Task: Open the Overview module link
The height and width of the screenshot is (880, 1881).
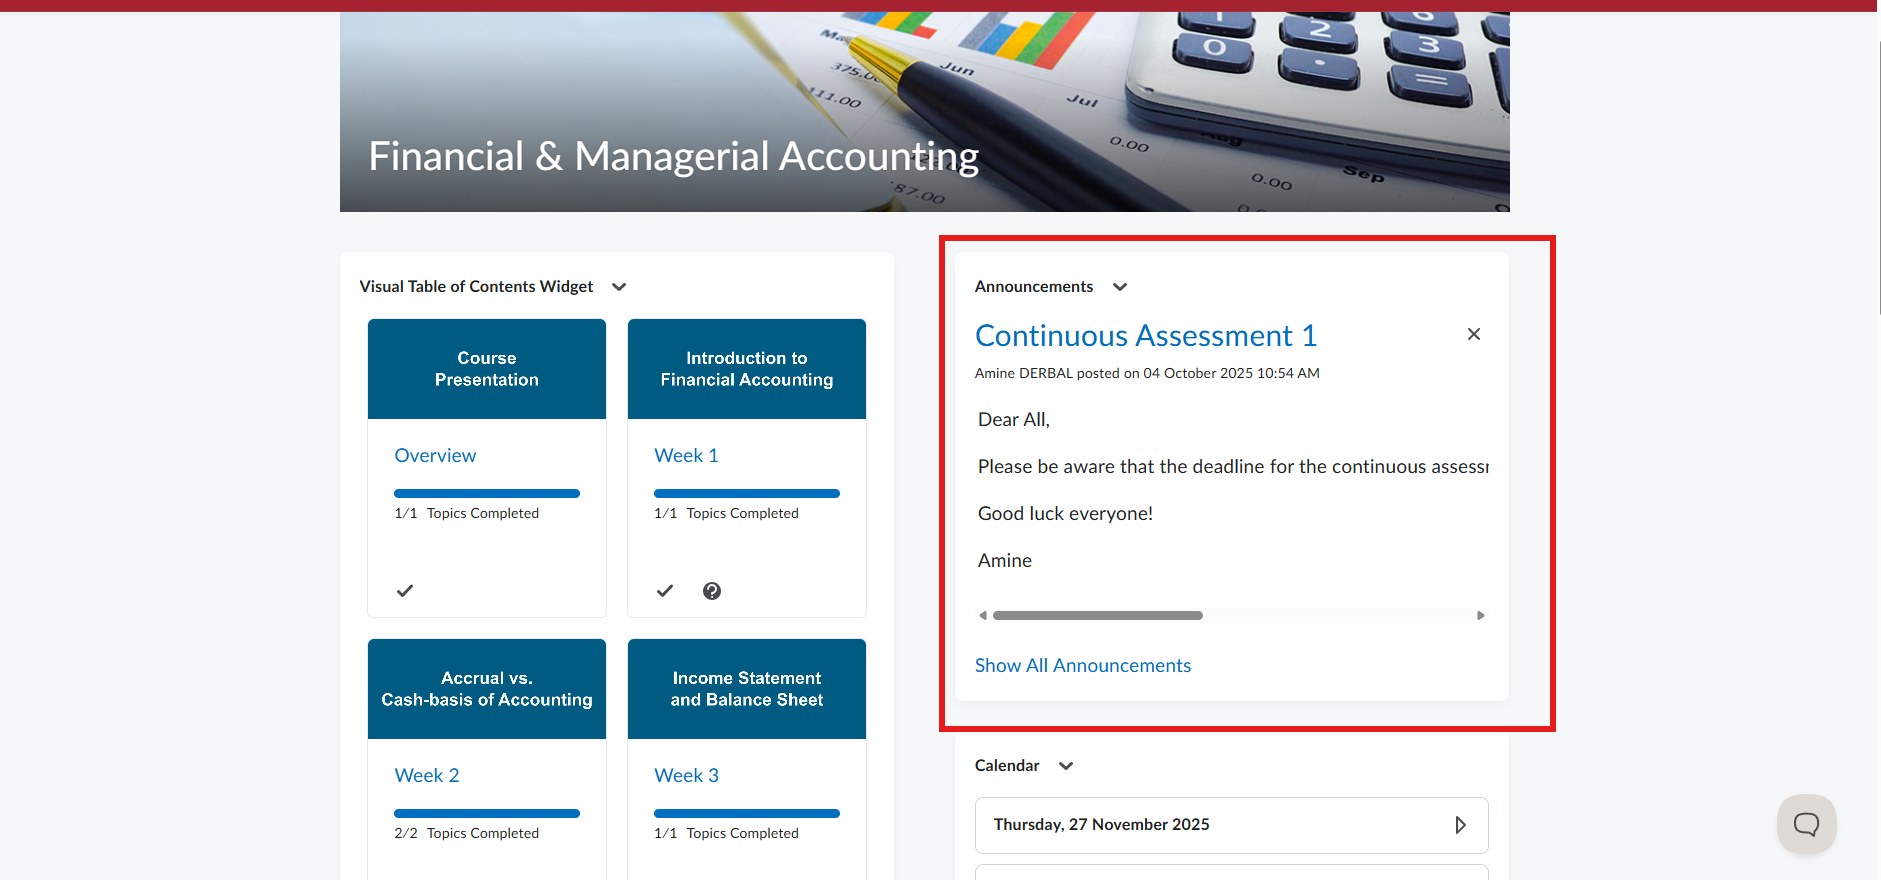Action: point(435,456)
